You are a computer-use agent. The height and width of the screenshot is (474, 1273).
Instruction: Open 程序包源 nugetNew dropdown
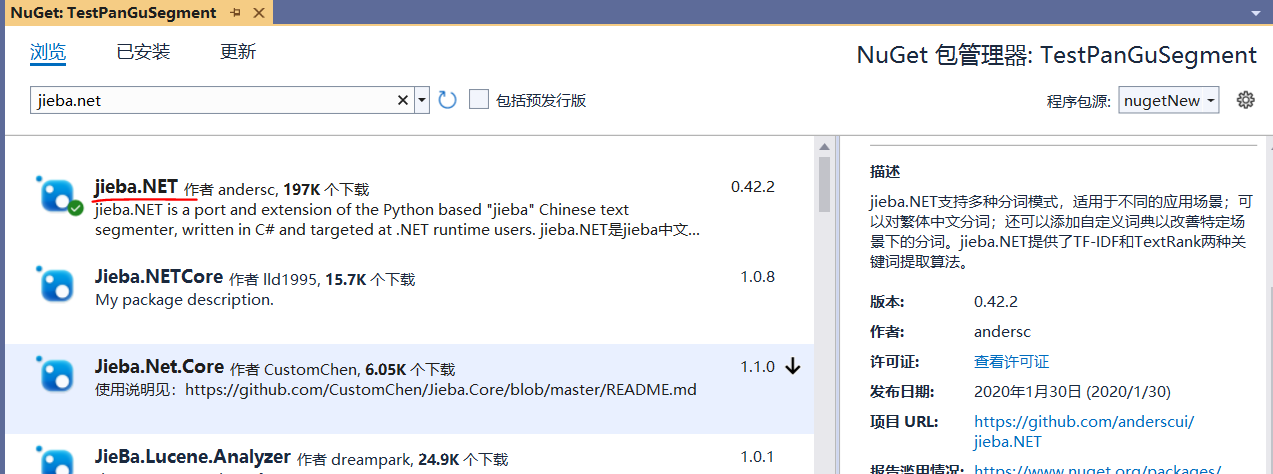click(x=1169, y=100)
